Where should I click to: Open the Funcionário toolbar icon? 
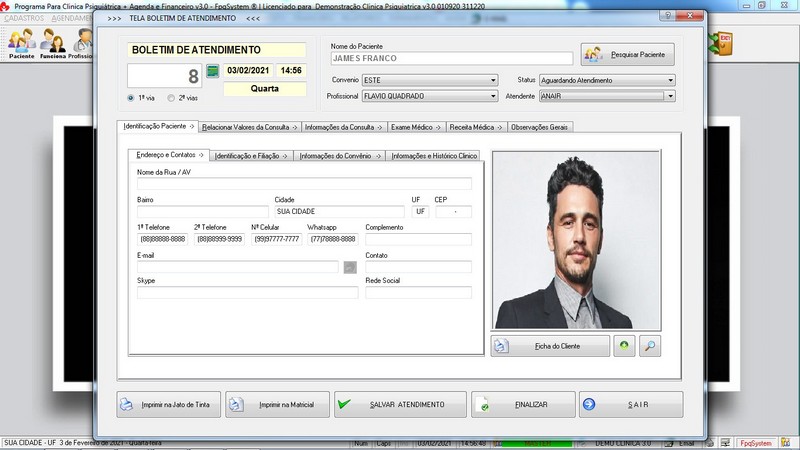52,43
